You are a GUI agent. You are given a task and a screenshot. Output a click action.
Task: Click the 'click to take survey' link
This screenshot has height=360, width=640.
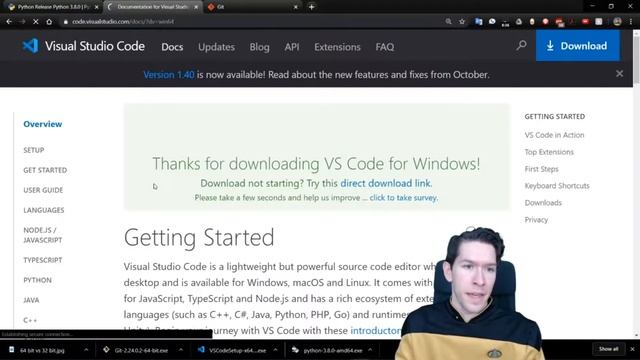click(403, 198)
